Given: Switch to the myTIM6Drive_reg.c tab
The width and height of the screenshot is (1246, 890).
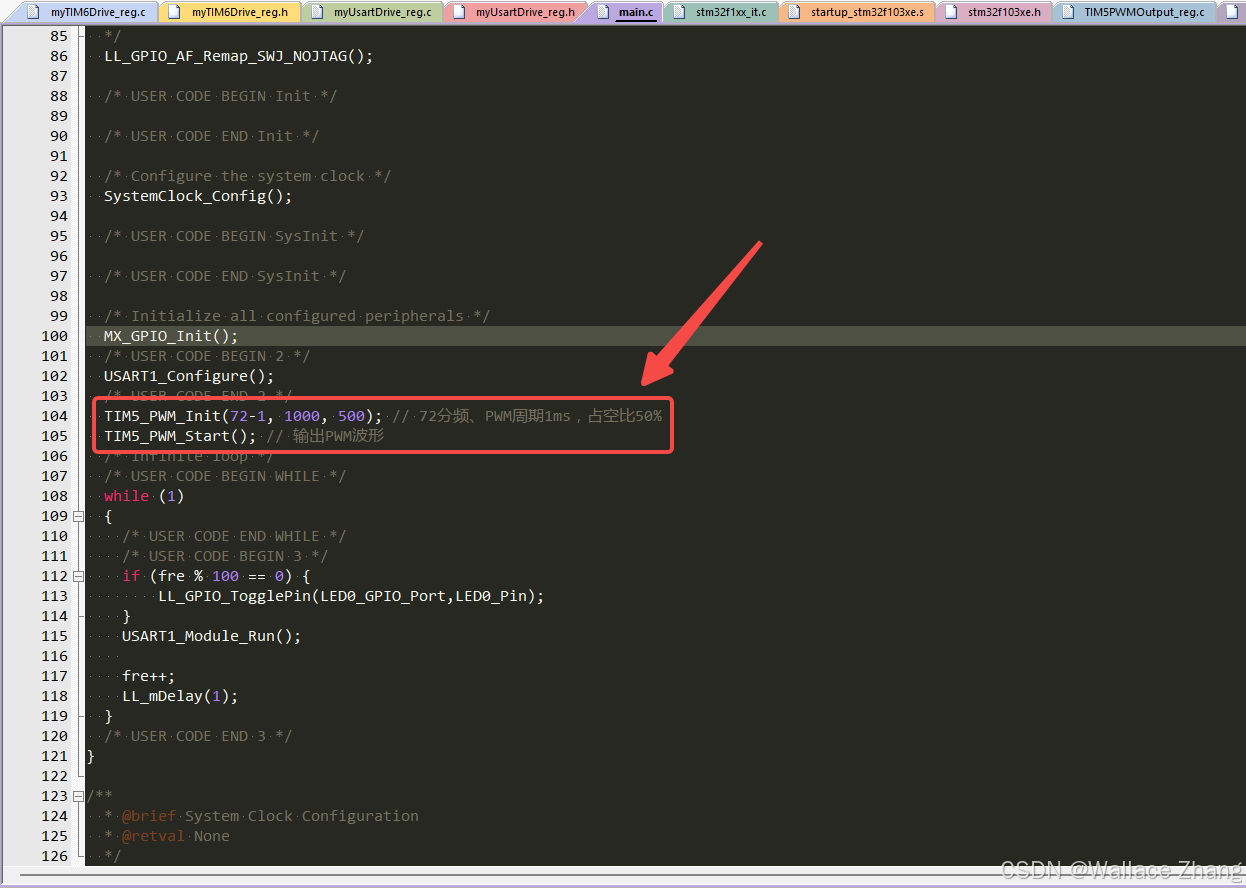Looking at the screenshot, I should [x=87, y=12].
